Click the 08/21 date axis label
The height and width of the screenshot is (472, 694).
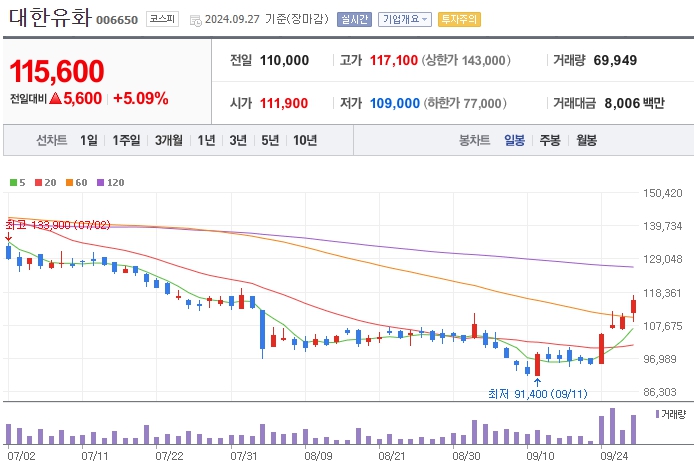coord(392,456)
